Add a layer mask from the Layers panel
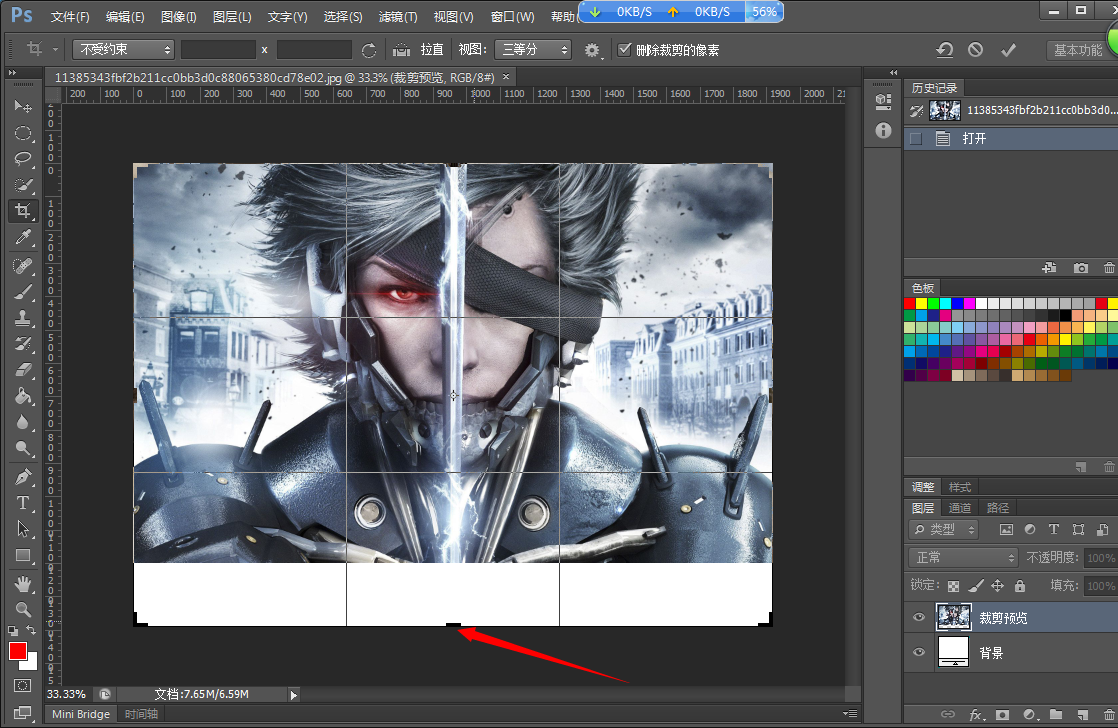This screenshot has height=728, width=1118. tap(1002, 714)
